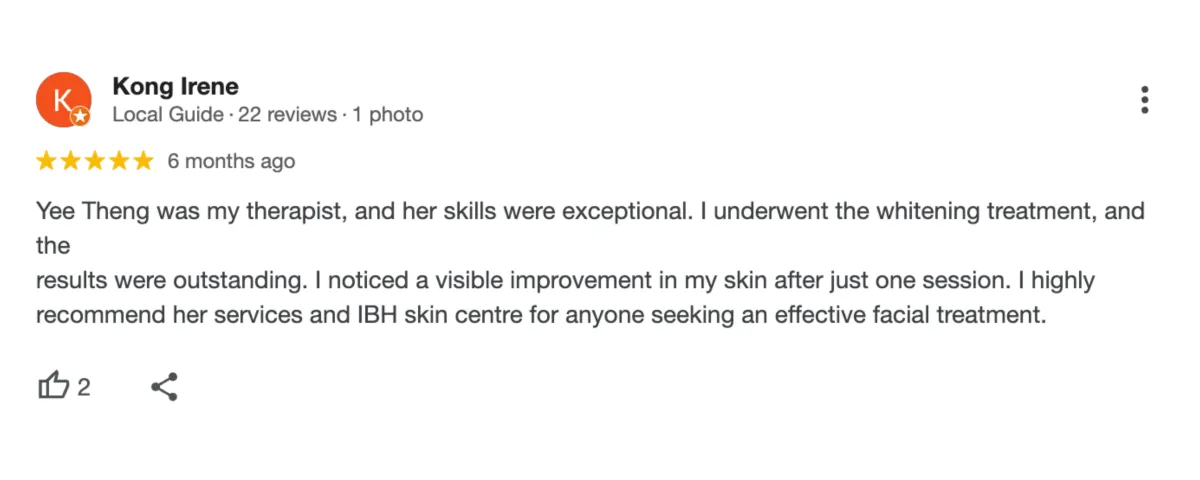
Task: Click the third yellow rating star
Action: pyautogui.click(x=95, y=161)
